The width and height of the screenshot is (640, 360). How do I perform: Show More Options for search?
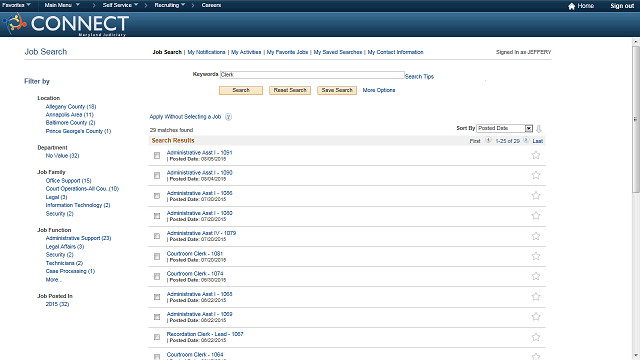379,90
